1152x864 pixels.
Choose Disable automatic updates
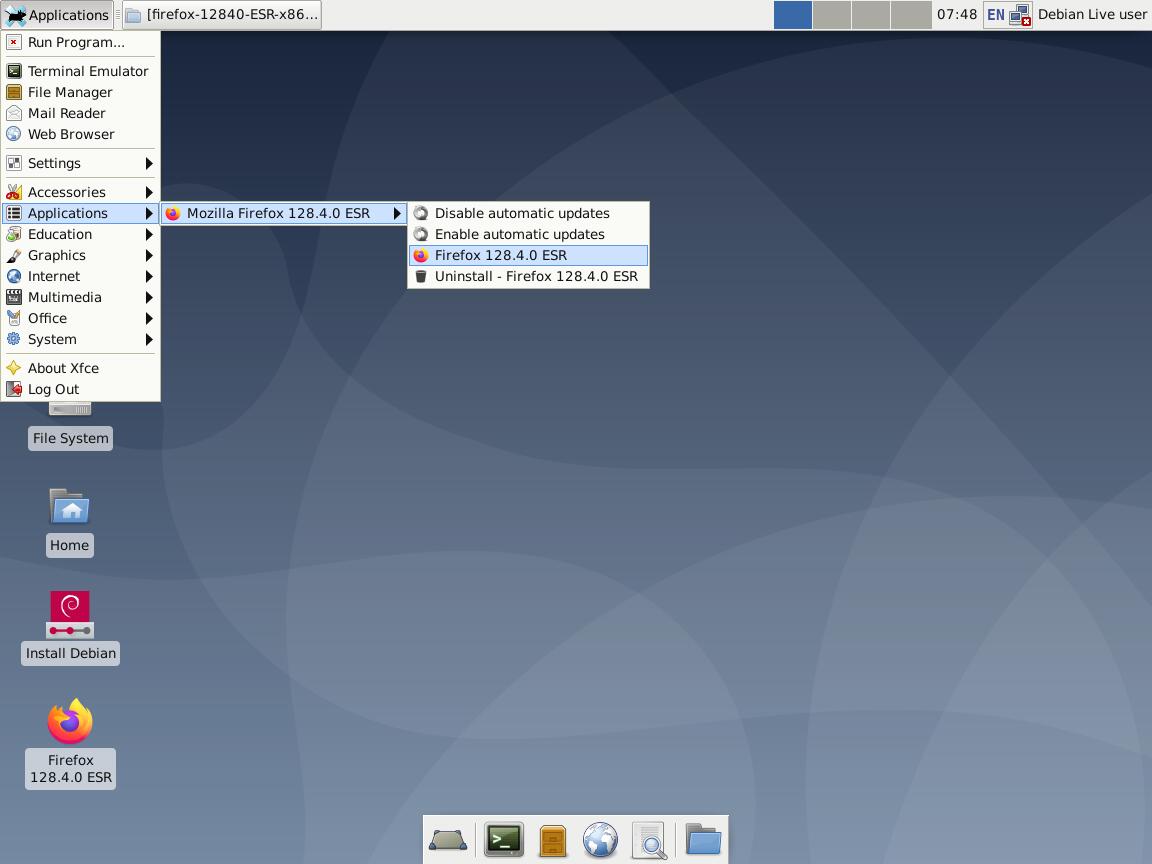528,213
